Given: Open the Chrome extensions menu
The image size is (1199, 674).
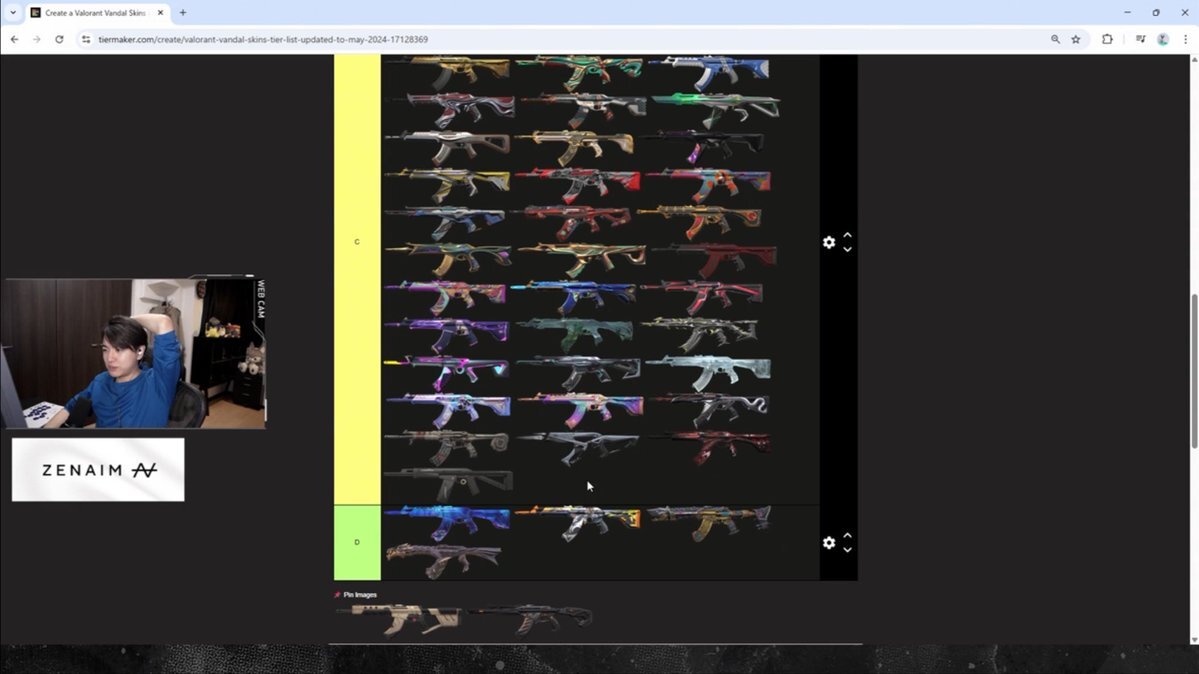Looking at the screenshot, I should (1107, 39).
